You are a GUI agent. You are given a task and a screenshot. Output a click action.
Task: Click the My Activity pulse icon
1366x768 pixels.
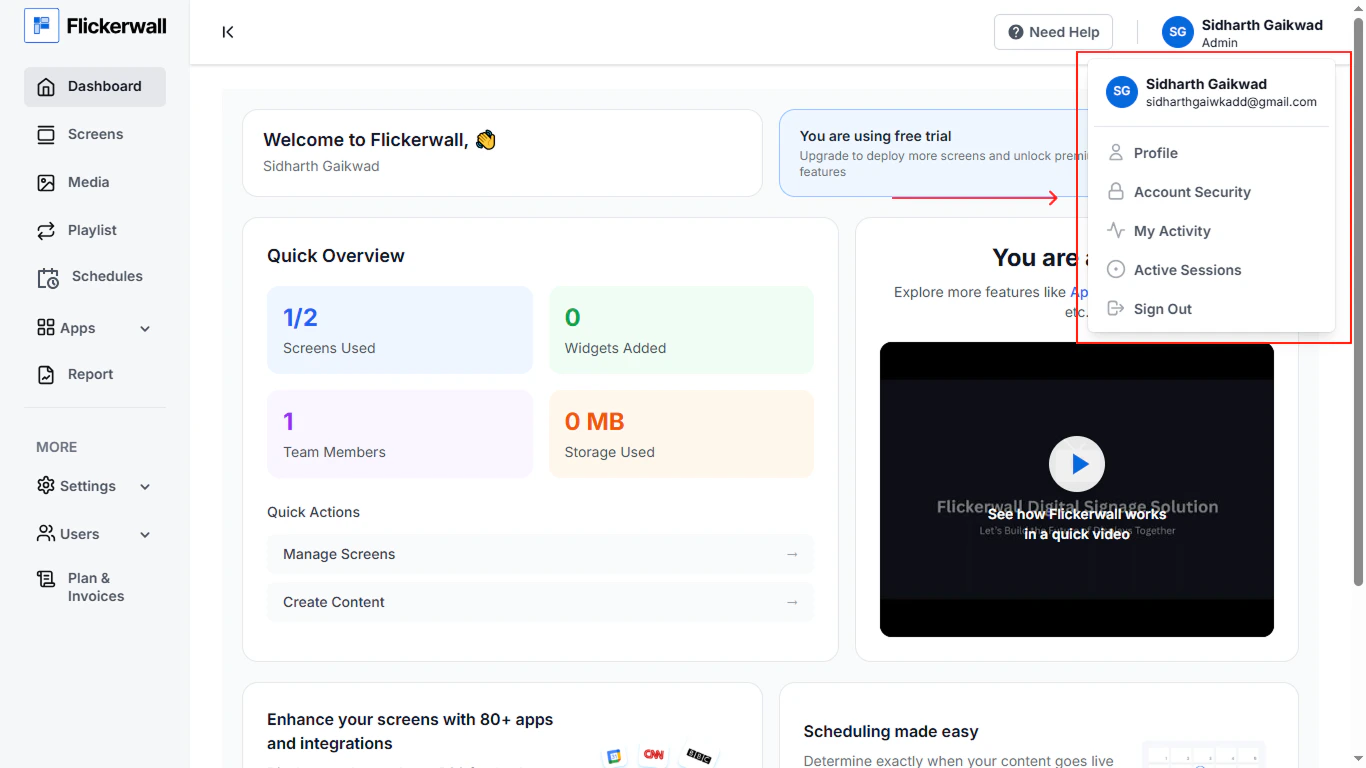pos(1116,230)
